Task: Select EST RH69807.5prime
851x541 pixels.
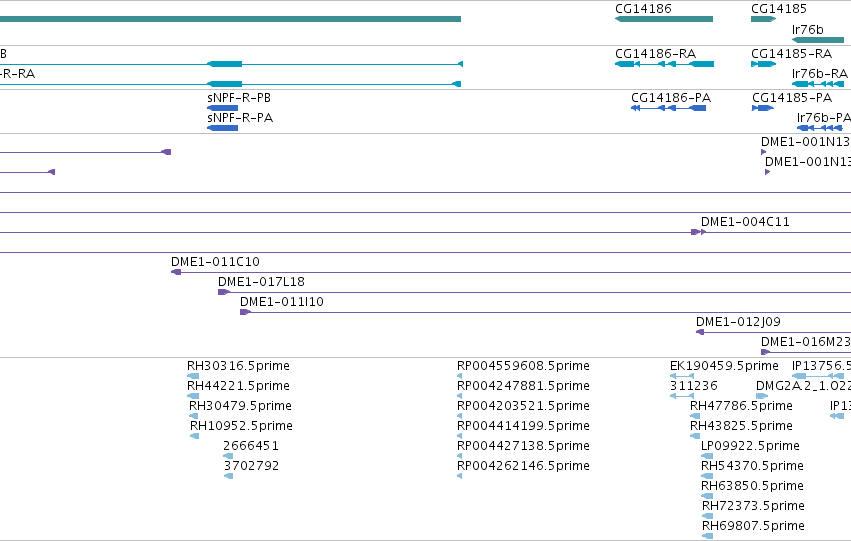Action: pyautogui.click(x=753, y=526)
